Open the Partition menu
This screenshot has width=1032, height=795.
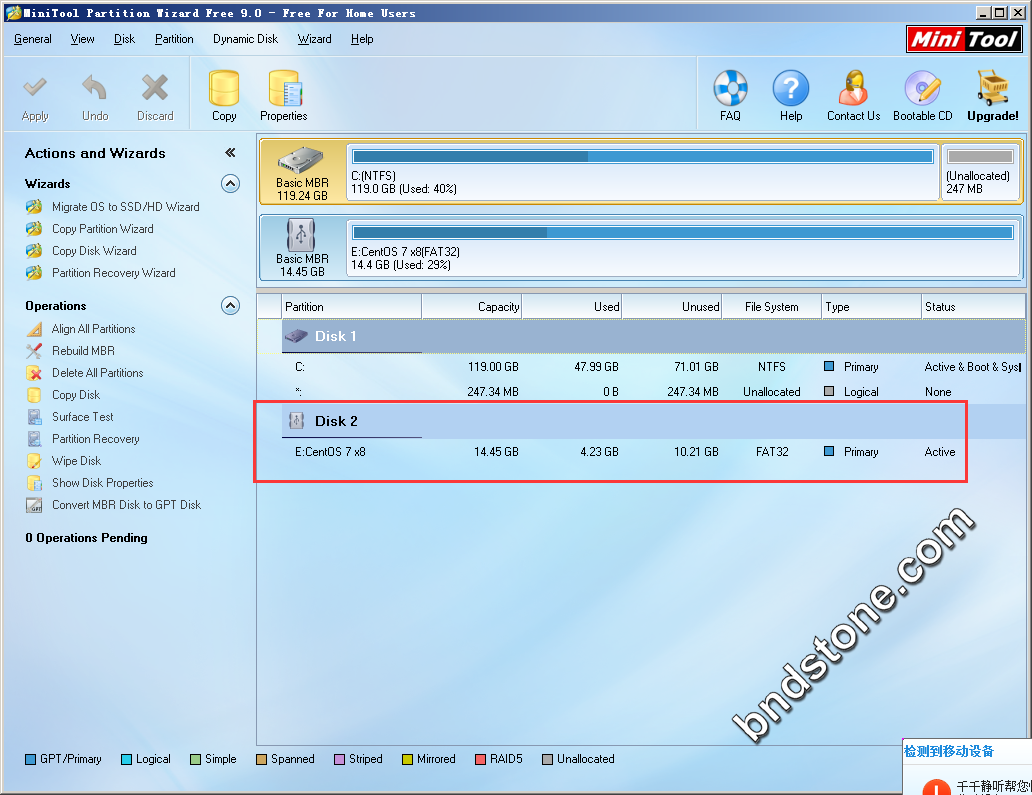174,39
